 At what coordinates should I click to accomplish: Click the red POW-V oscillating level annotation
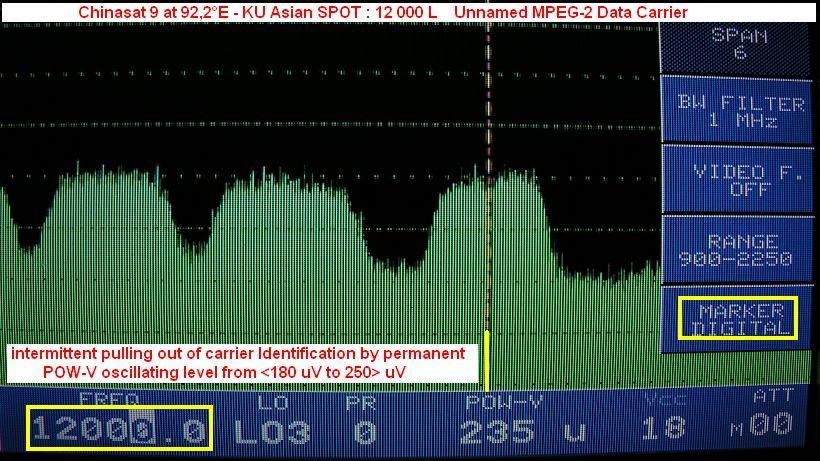(237, 363)
